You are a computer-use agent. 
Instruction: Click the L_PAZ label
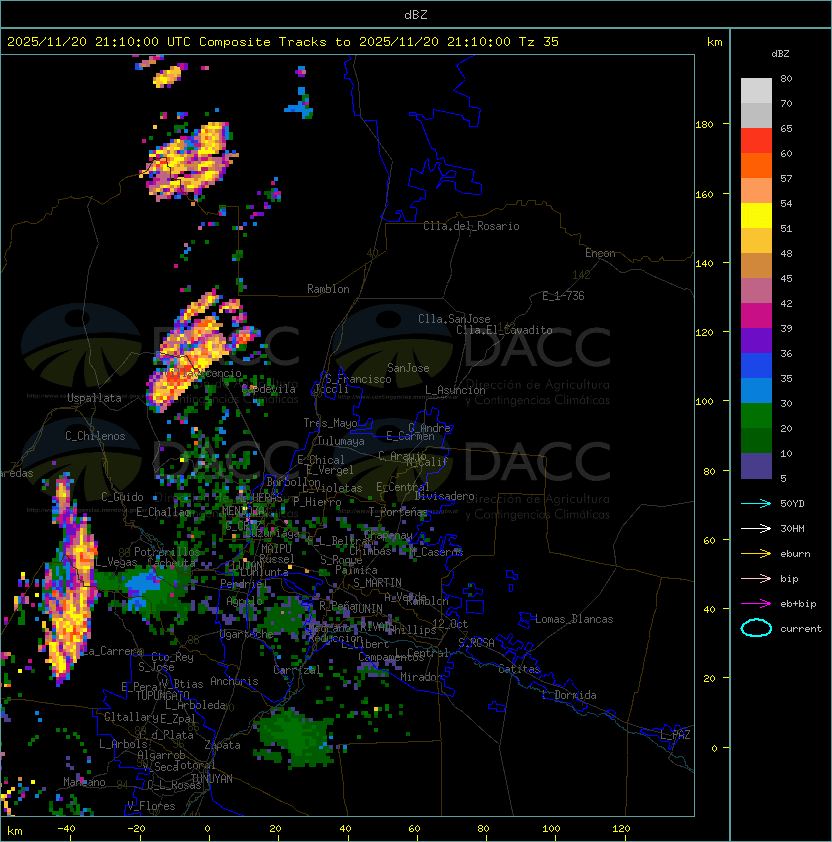tap(675, 735)
